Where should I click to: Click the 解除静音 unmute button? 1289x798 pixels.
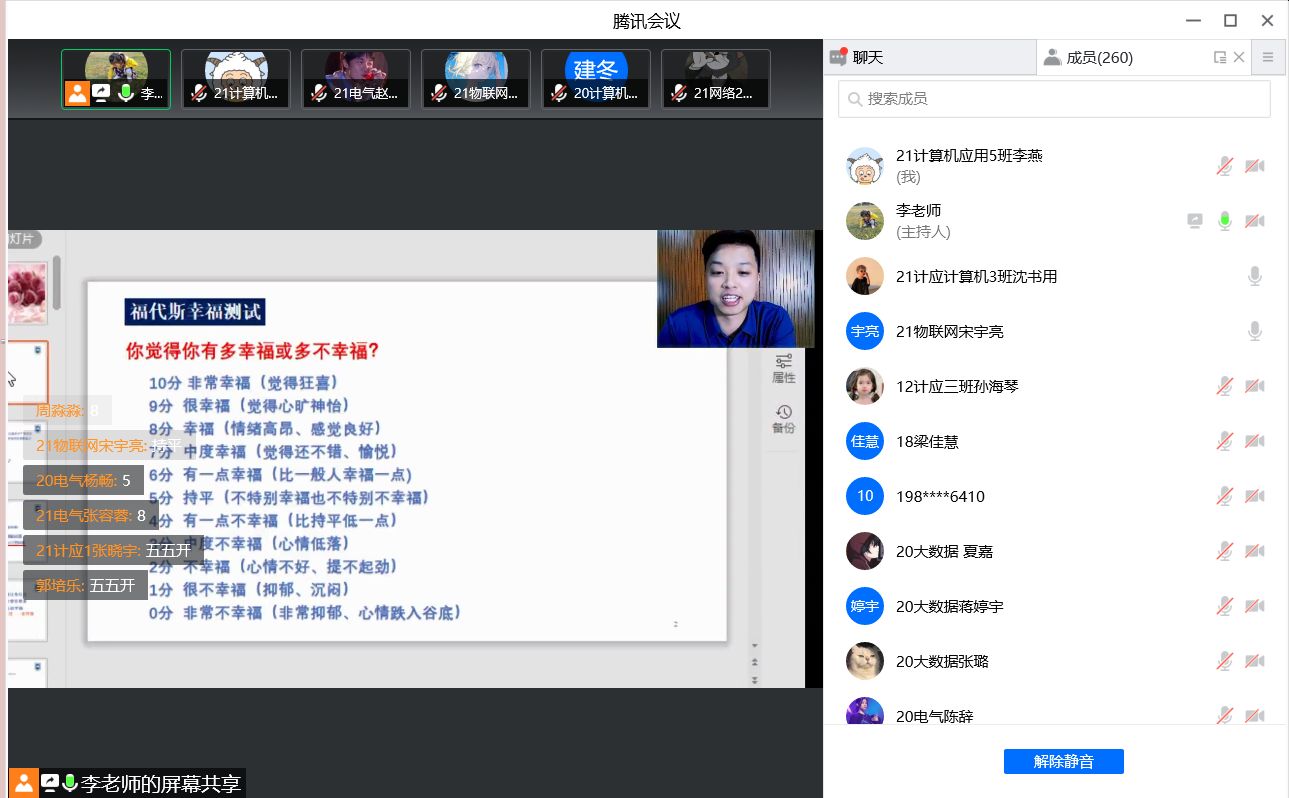click(x=1063, y=761)
